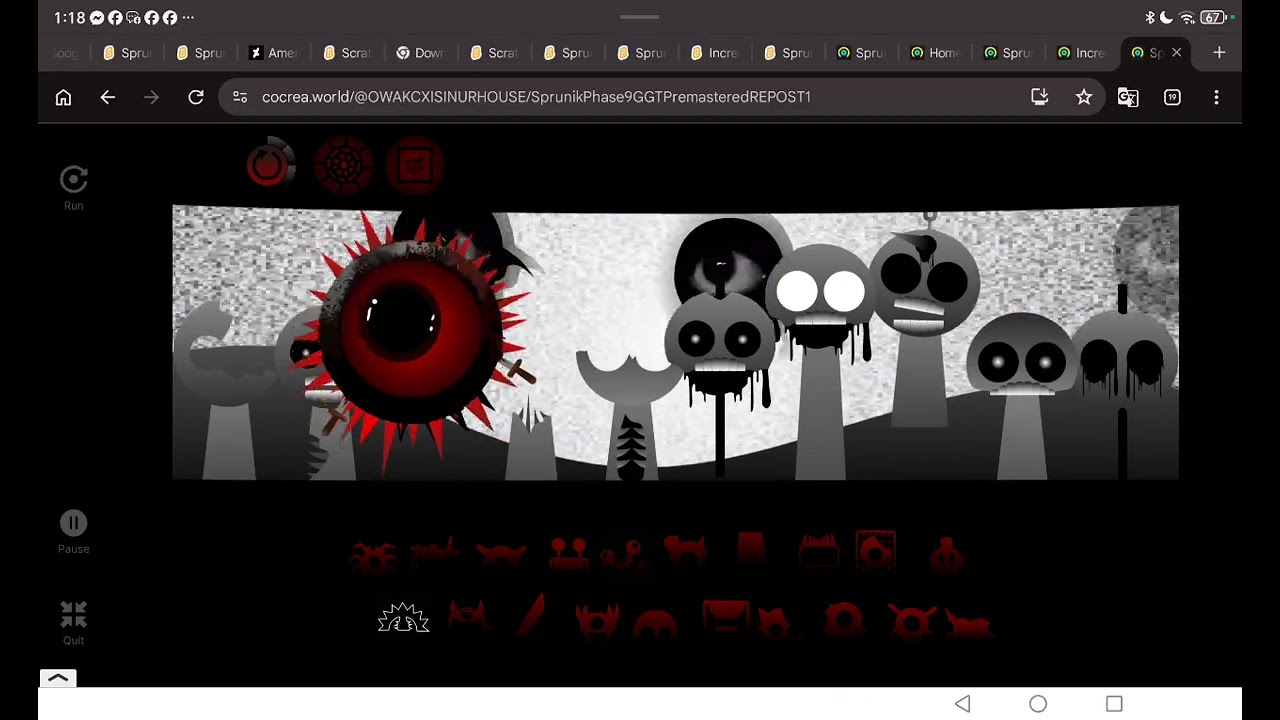The image size is (1280, 720).
Task: Click the browser Home icon
Action: pos(63,97)
